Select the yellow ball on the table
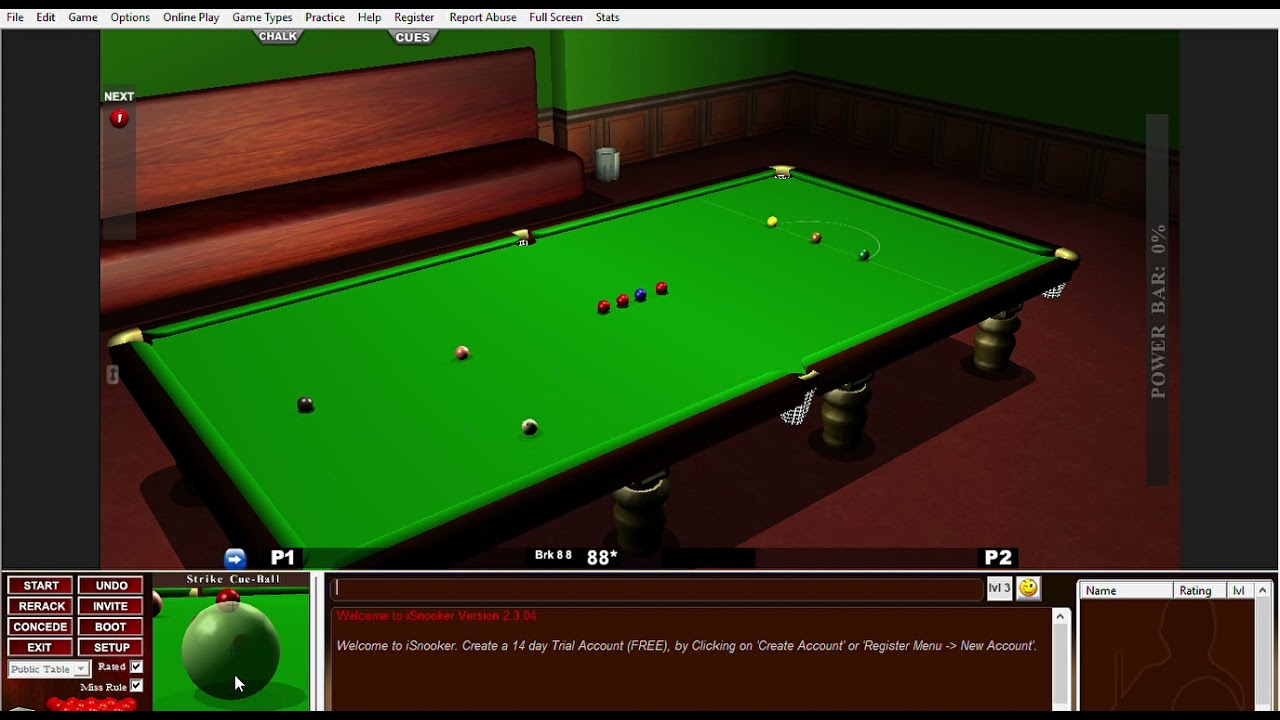Screen dimensions: 1280x720 coord(772,222)
